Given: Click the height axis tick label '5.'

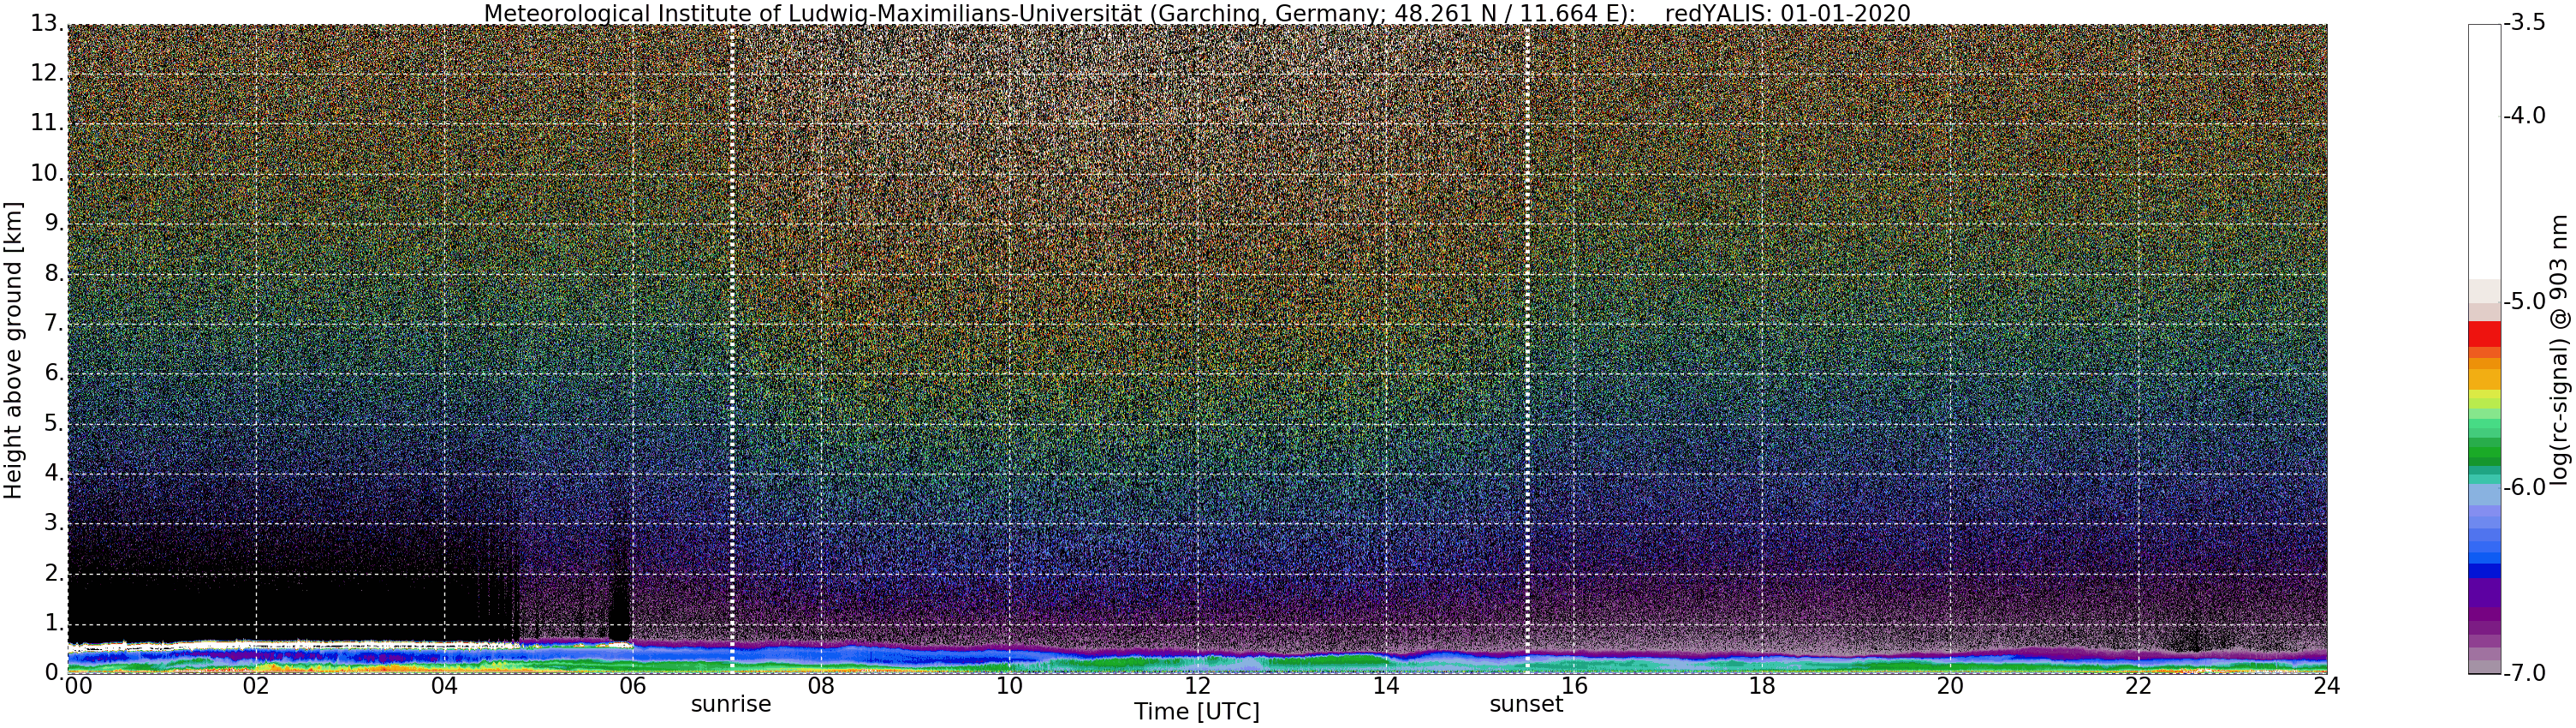Looking at the screenshot, I should point(54,423).
